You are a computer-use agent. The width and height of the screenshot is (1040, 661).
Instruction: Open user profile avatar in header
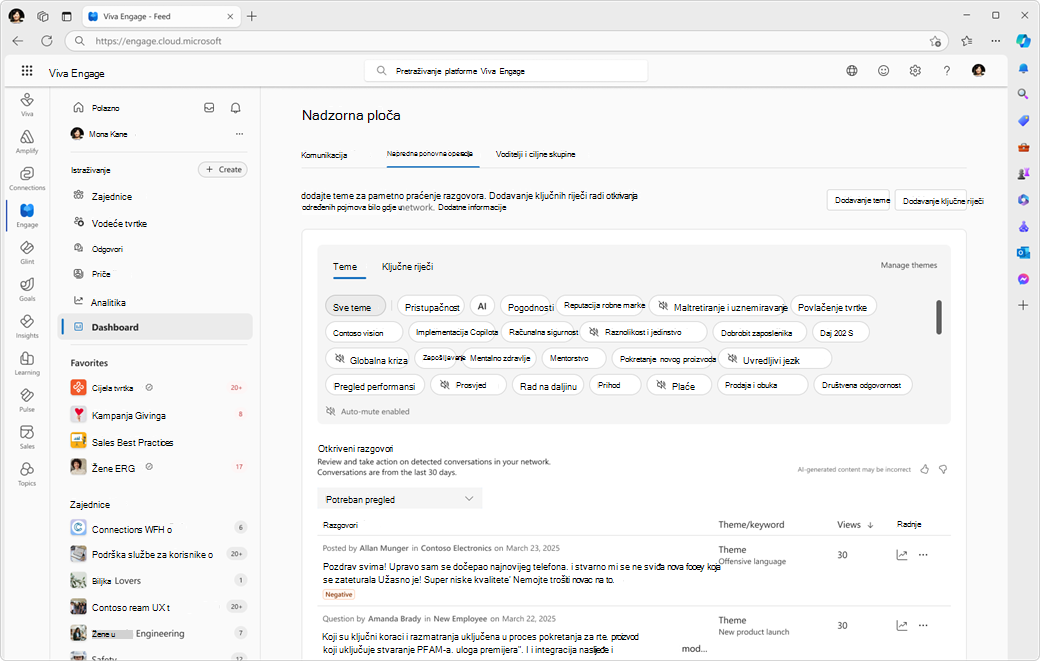click(978, 70)
